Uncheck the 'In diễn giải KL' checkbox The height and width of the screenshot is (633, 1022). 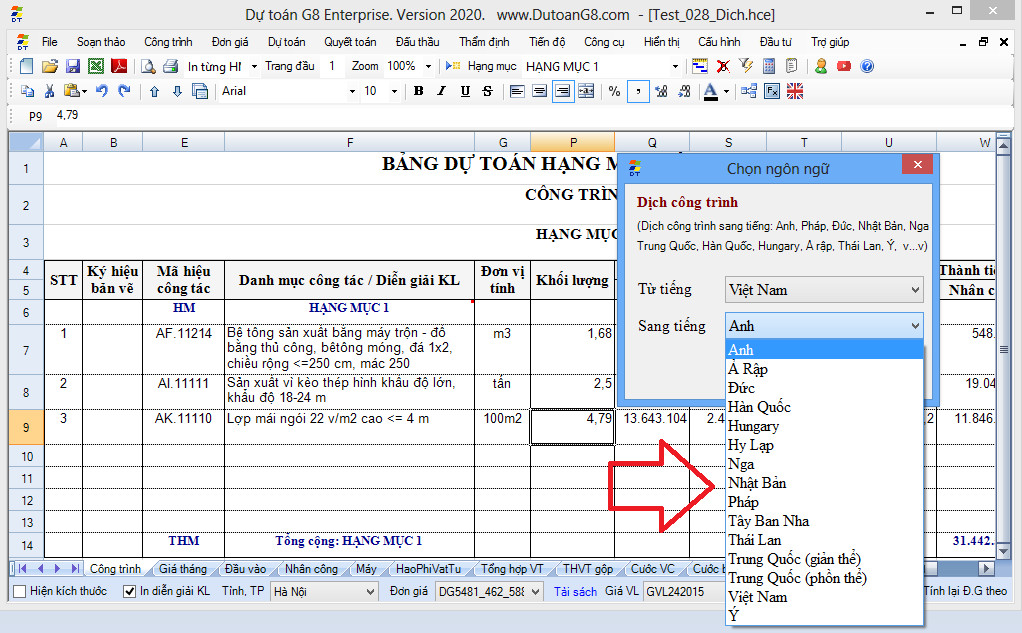click(129, 591)
